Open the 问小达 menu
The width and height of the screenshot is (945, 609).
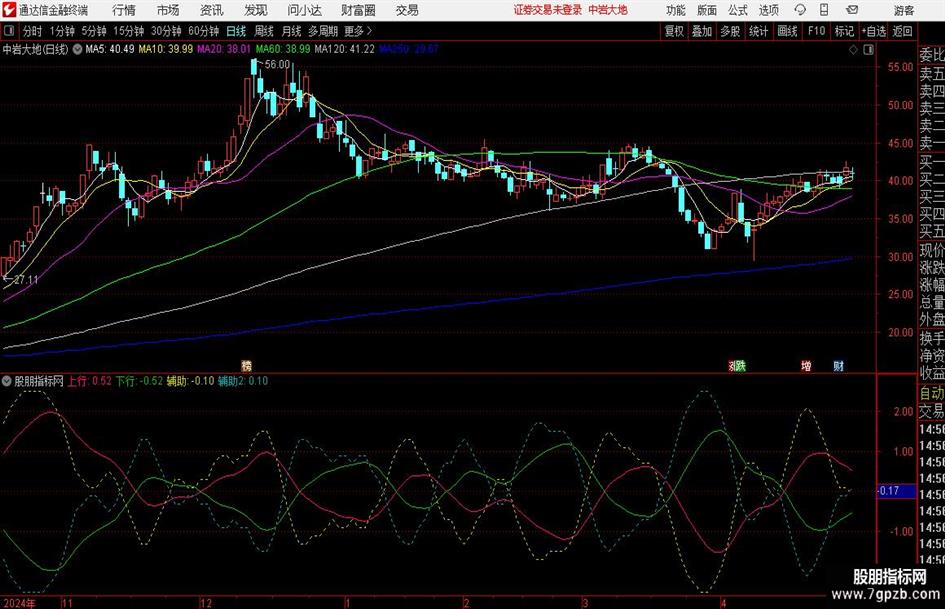[304, 10]
